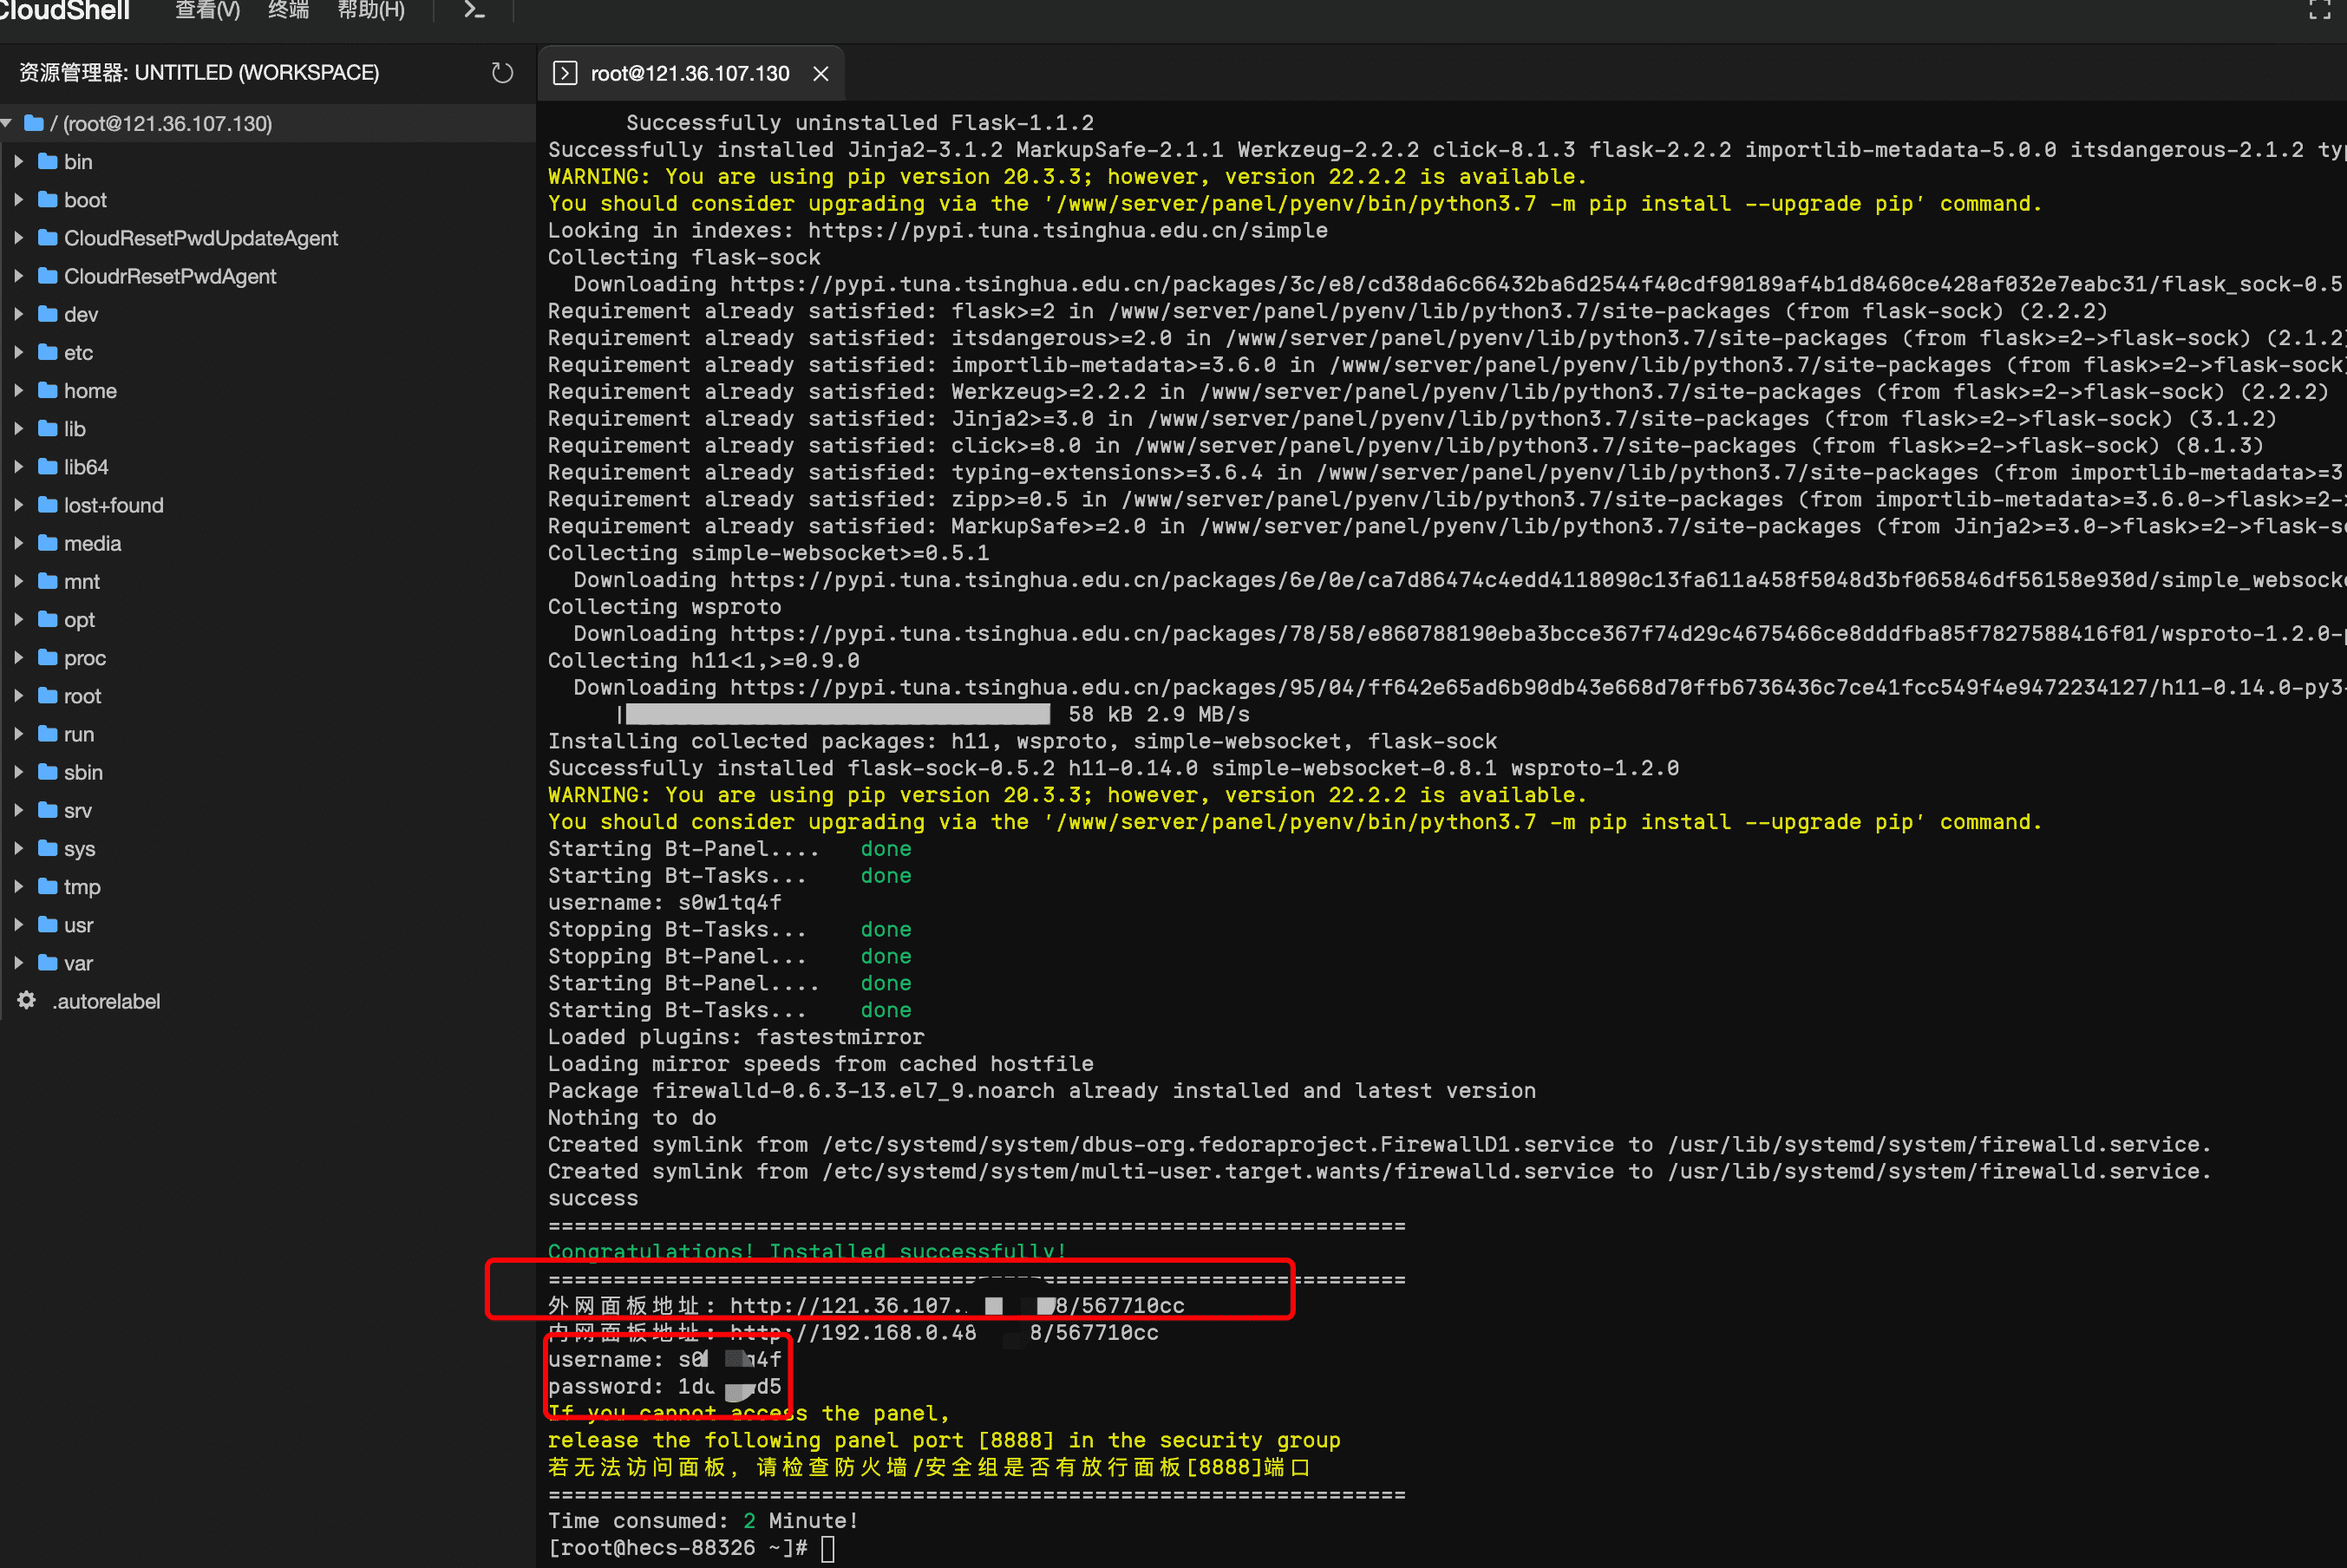Select the tmp folder in explorer

click(82, 887)
